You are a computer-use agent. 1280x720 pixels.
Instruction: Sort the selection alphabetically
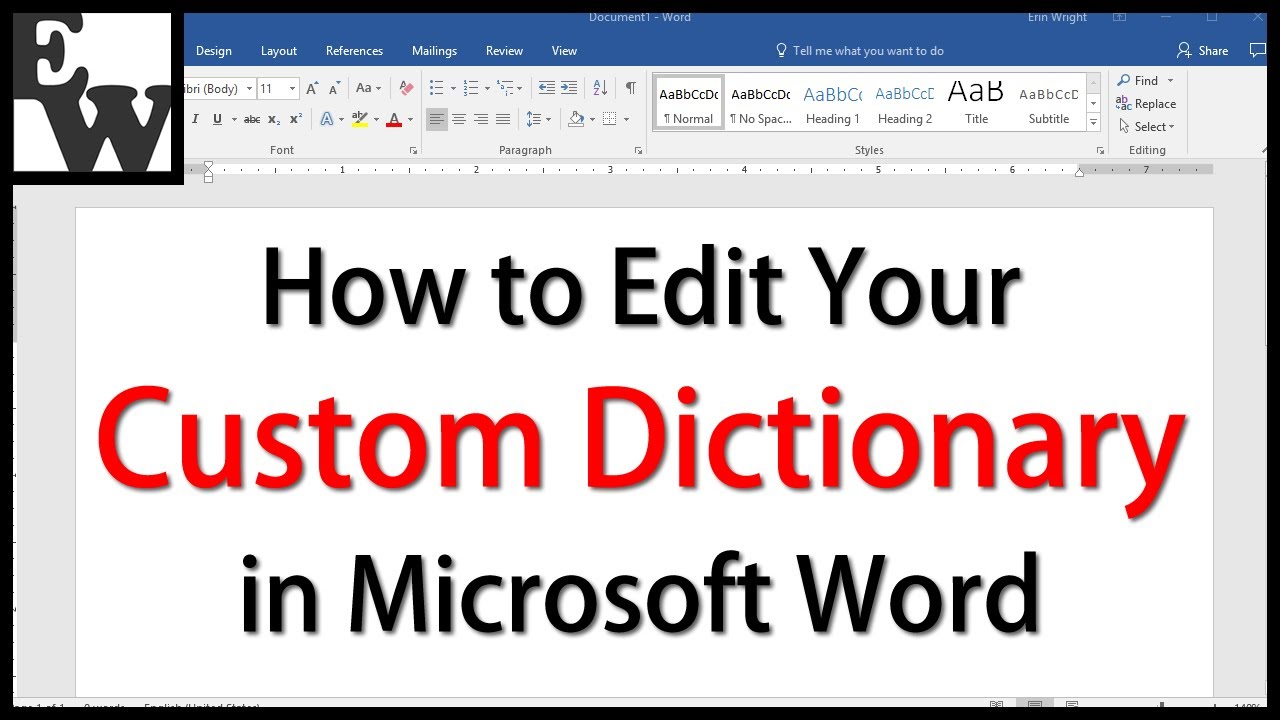click(600, 88)
